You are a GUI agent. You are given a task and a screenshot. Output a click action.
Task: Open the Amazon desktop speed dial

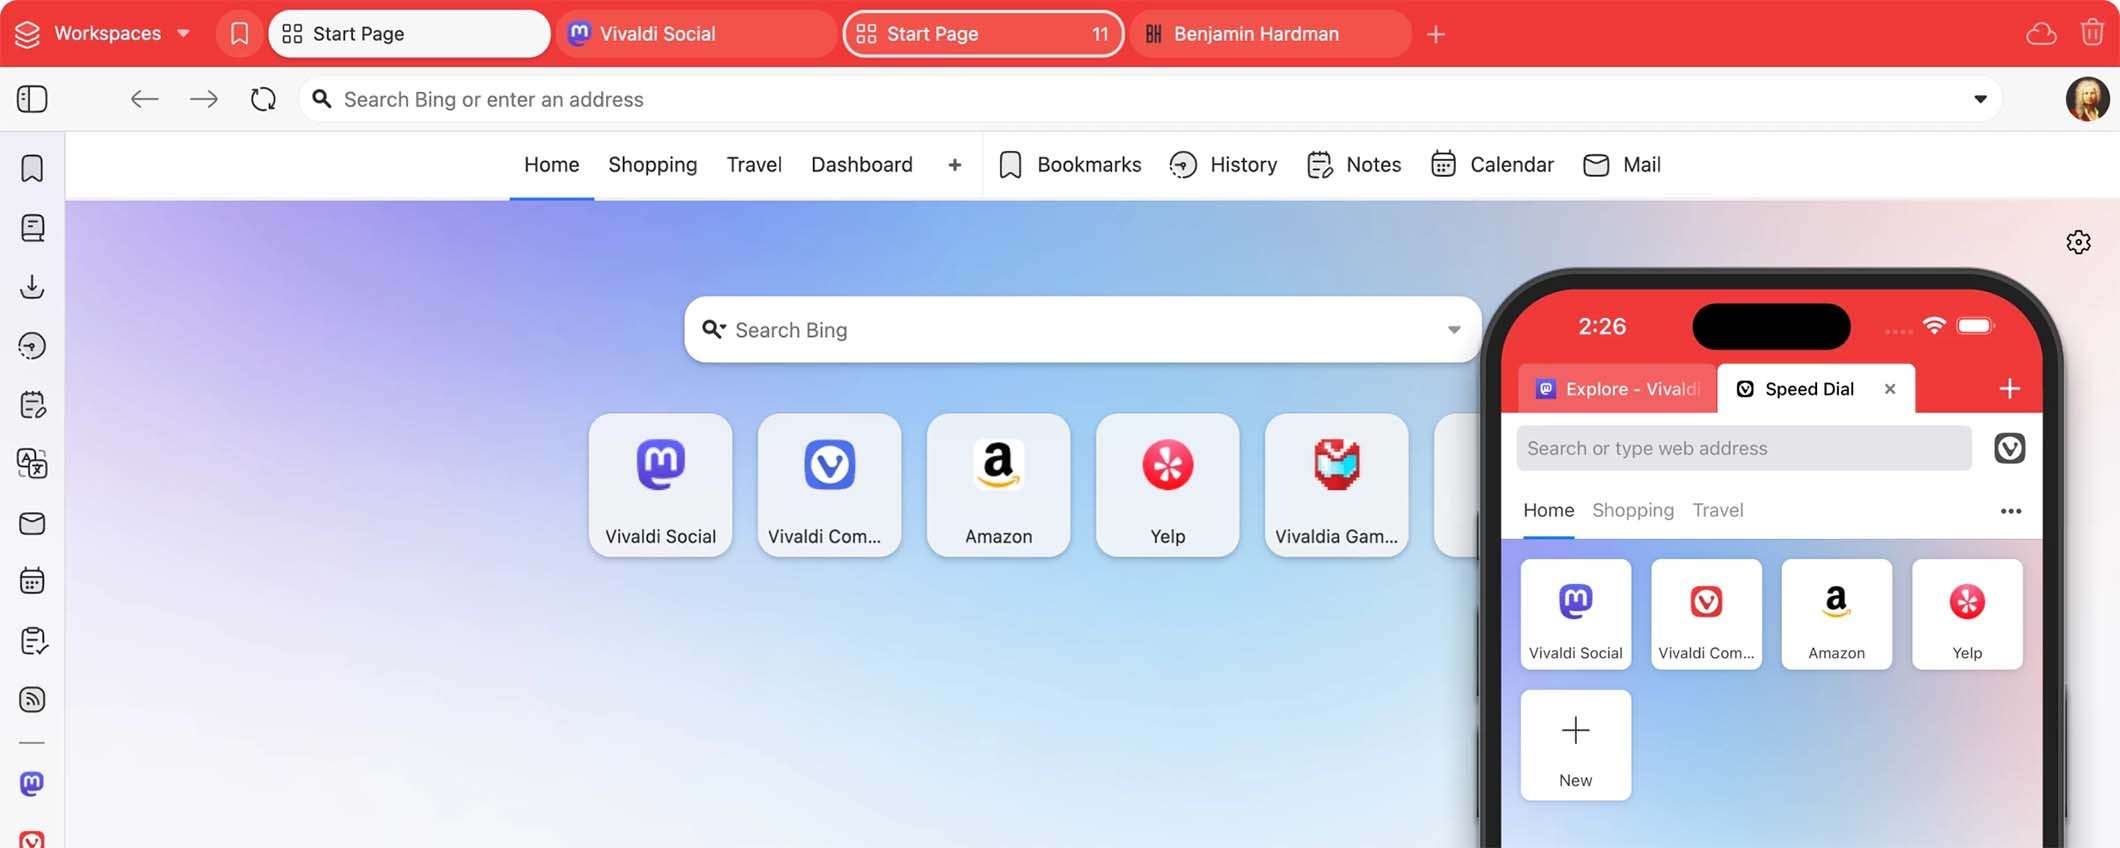pos(999,485)
